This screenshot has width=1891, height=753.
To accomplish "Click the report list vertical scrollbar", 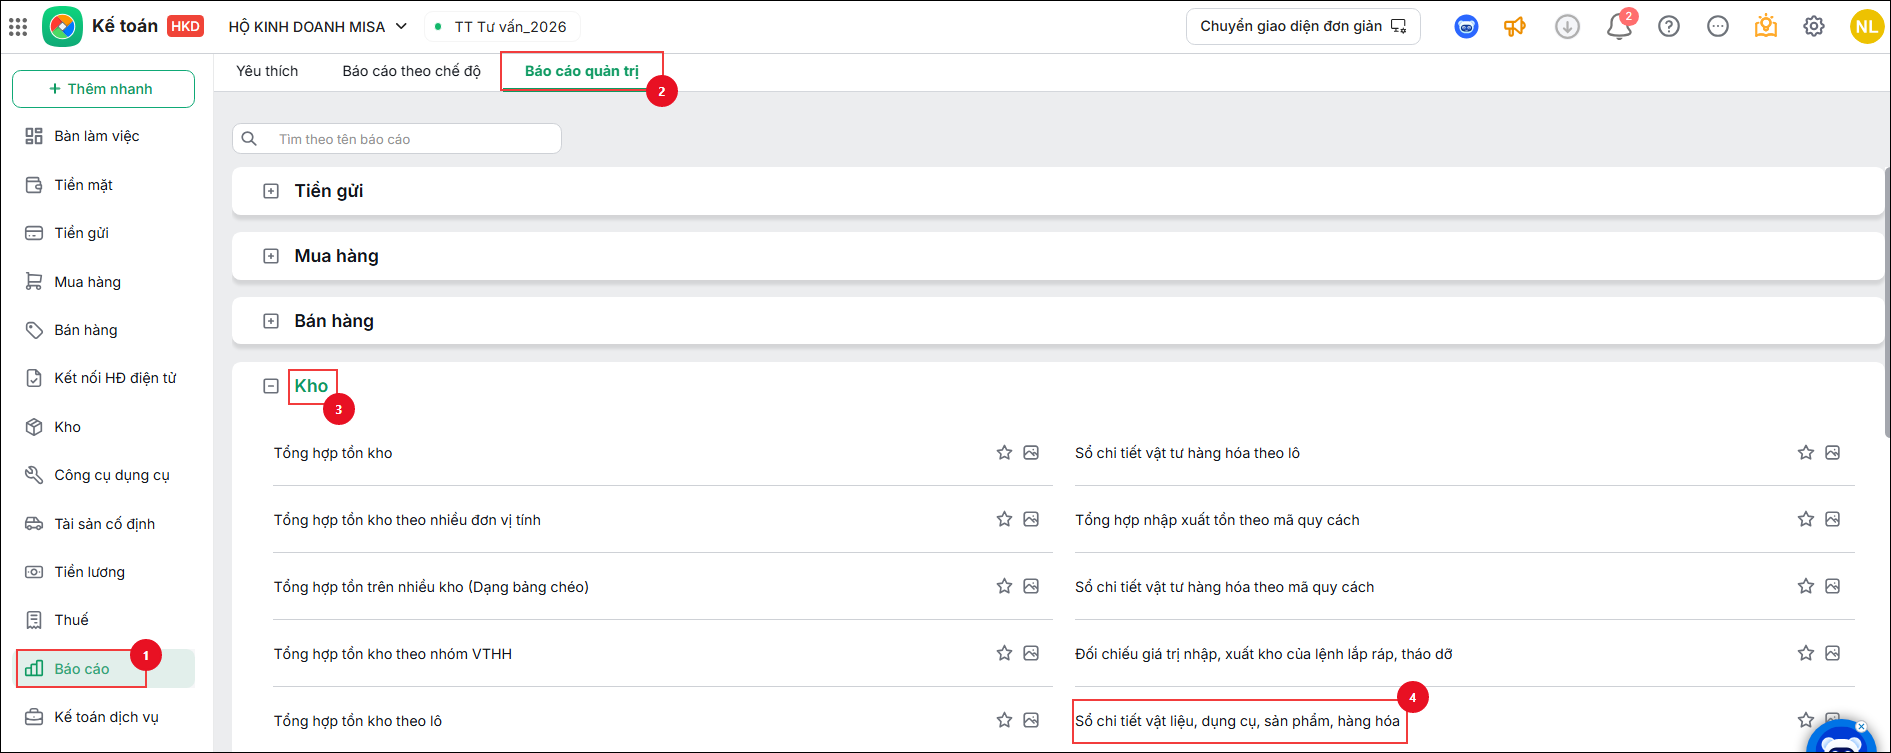I will pyautogui.click(x=1887, y=300).
